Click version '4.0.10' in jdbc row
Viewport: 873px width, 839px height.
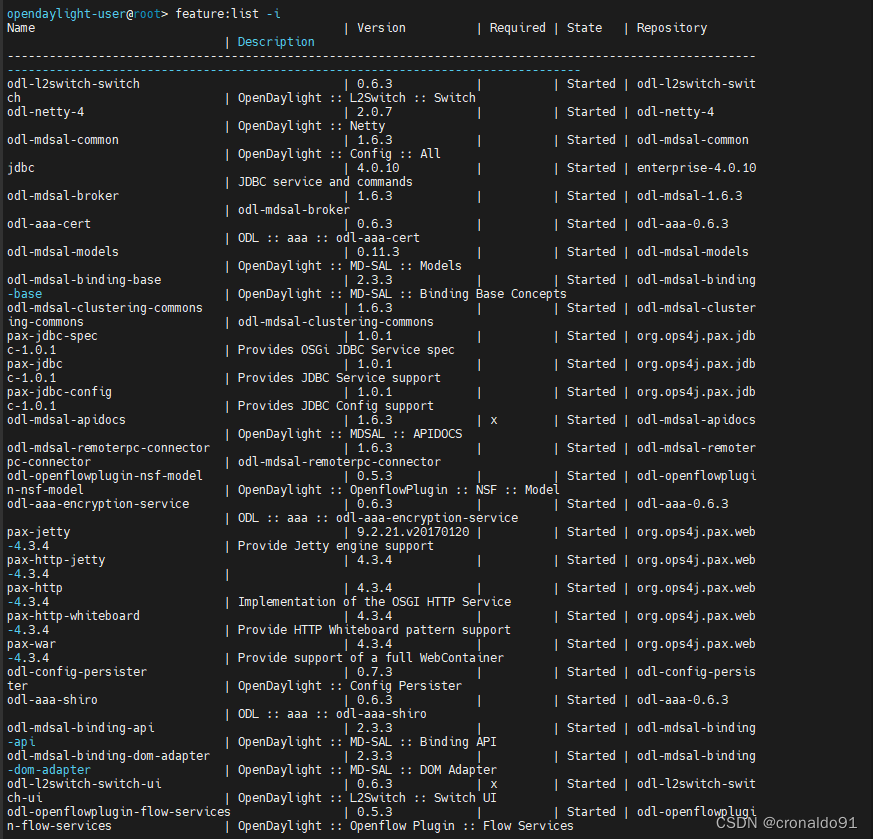(378, 168)
